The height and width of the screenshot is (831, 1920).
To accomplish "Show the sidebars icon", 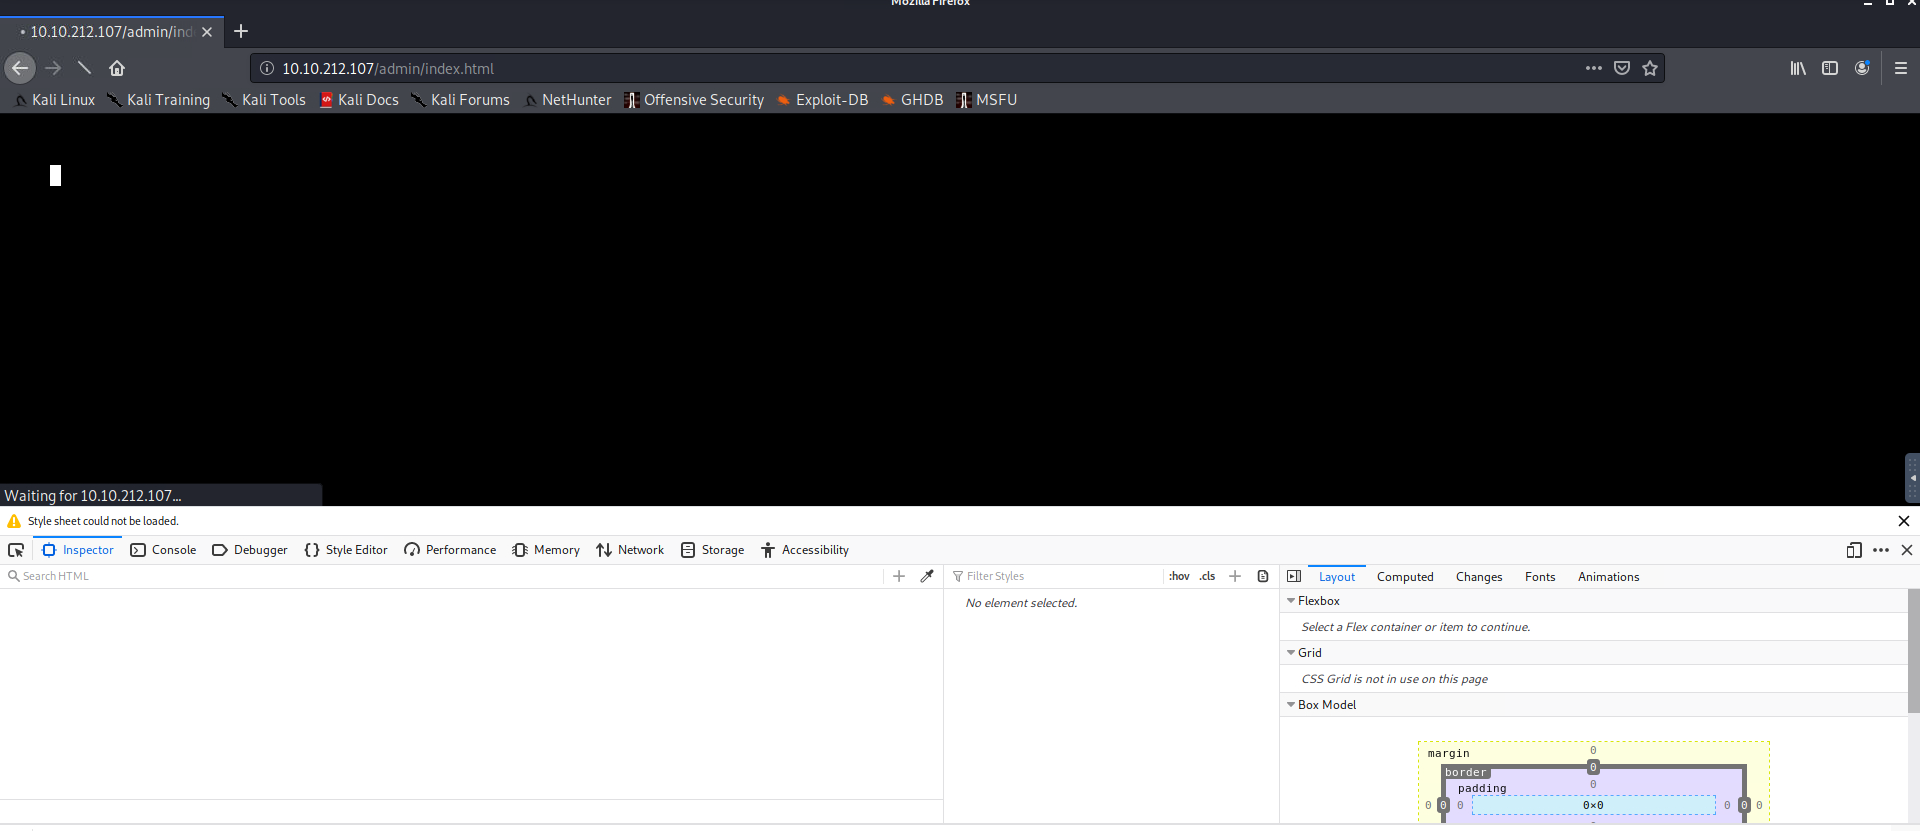I will [1830, 68].
